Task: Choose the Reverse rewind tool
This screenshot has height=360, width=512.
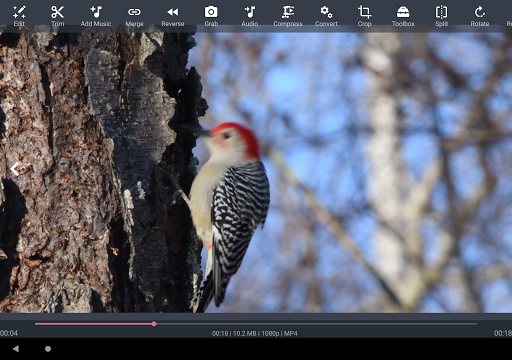Action: [x=173, y=16]
